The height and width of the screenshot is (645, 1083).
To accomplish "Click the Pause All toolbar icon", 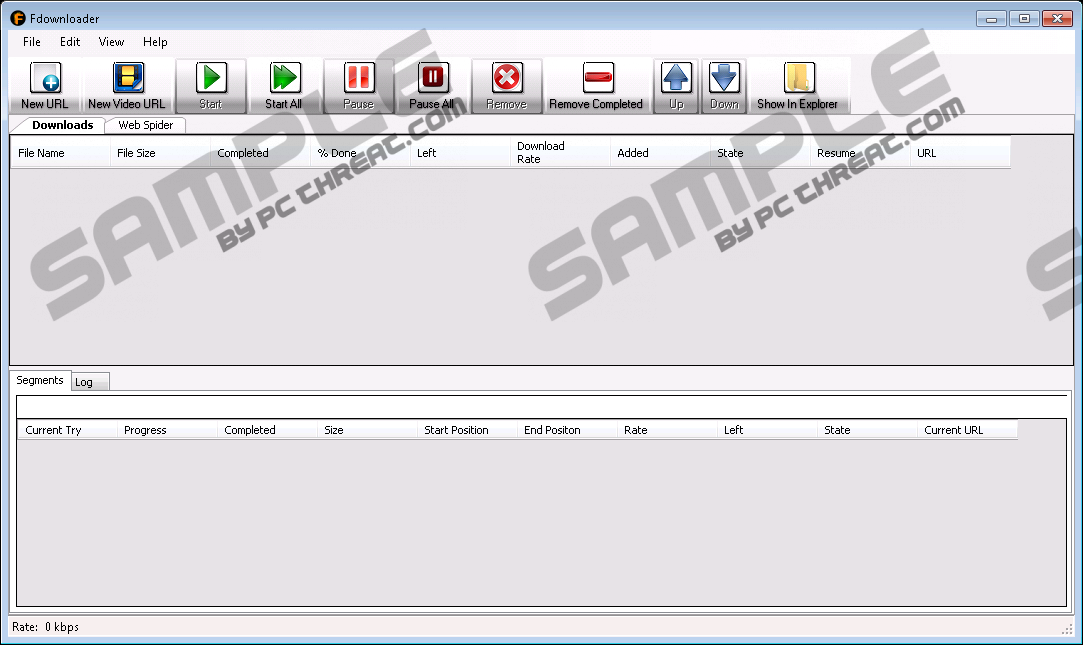I will [432, 86].
